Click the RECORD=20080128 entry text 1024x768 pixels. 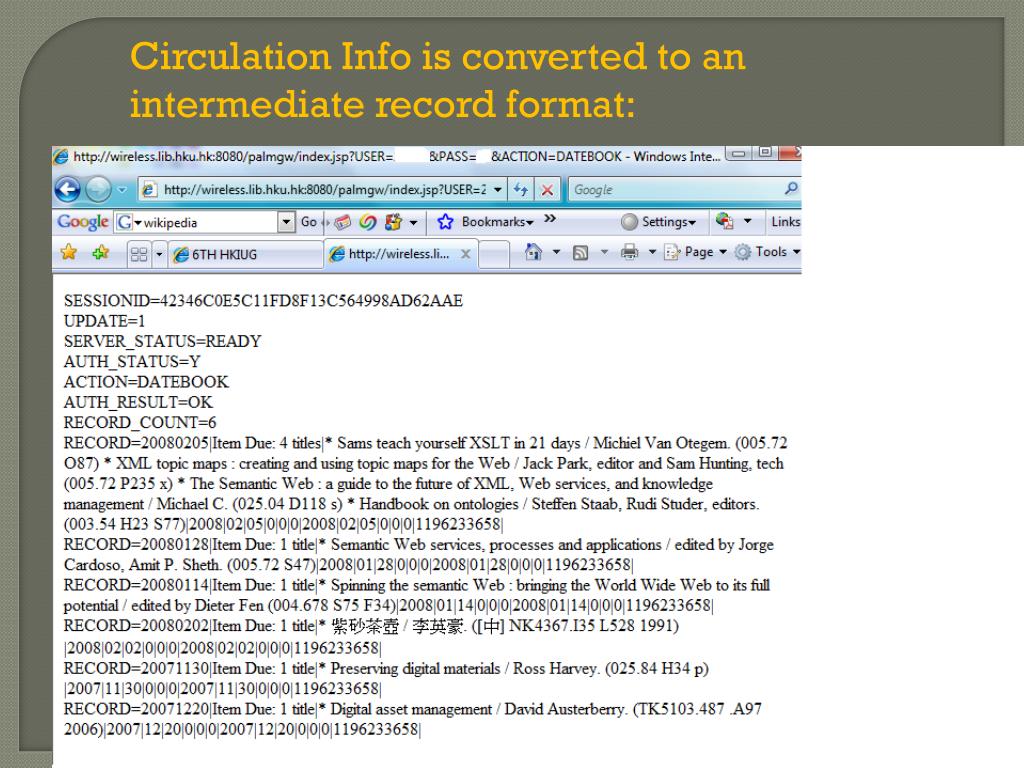click(x=419, y=554)
